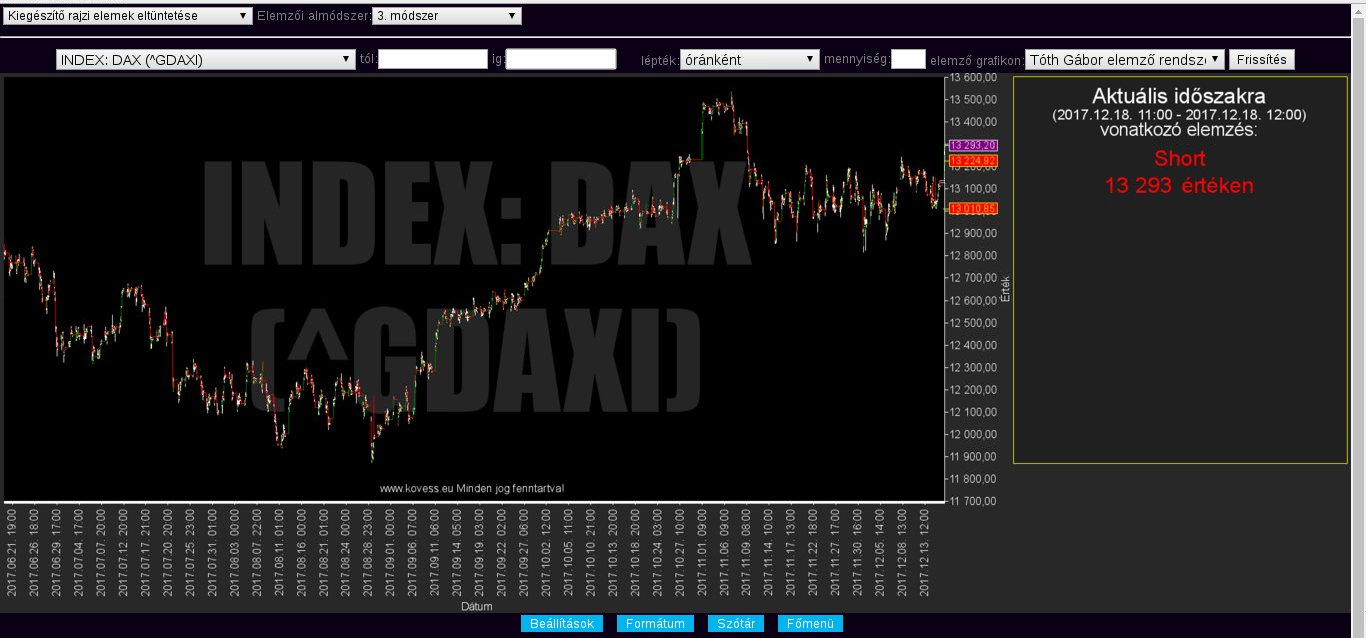Click the 'tól' start date field
The image size is (1368, 638).
432,60
